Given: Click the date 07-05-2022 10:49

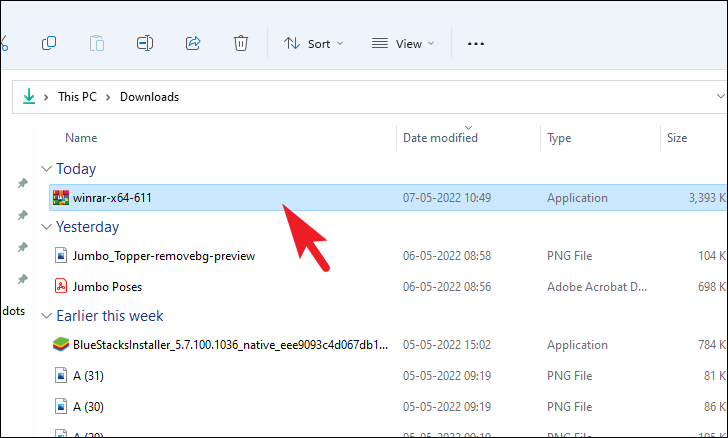Looking at the screenshot, I should coord(447,198).
